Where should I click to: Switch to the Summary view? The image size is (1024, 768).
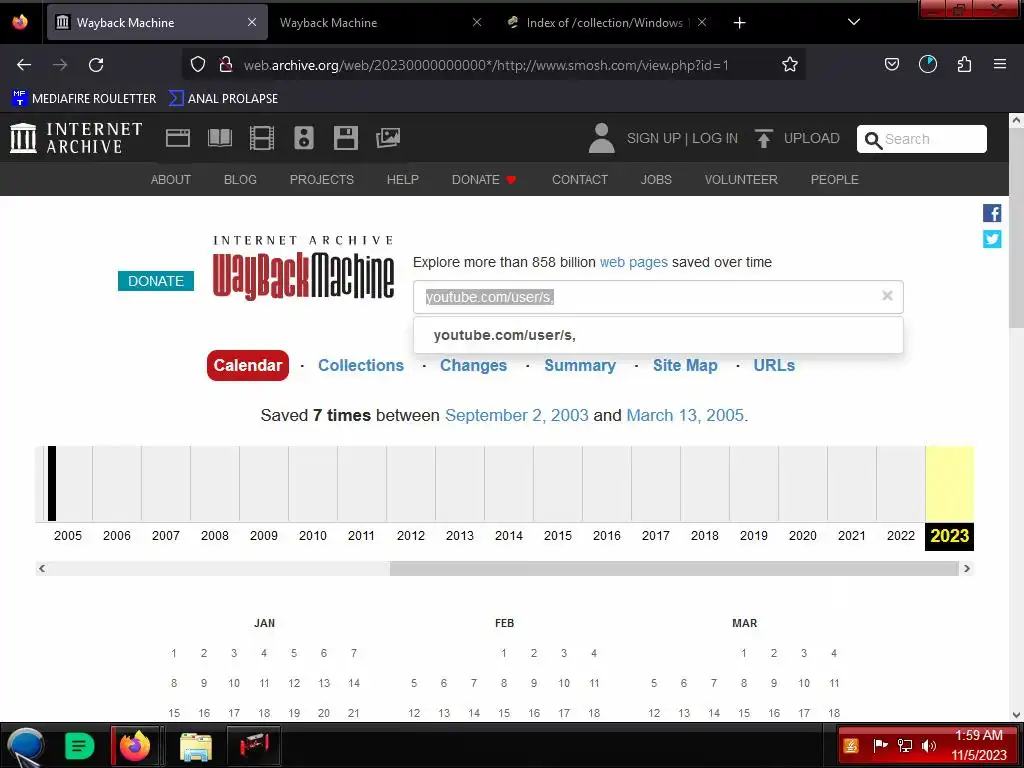click(579, 365)
